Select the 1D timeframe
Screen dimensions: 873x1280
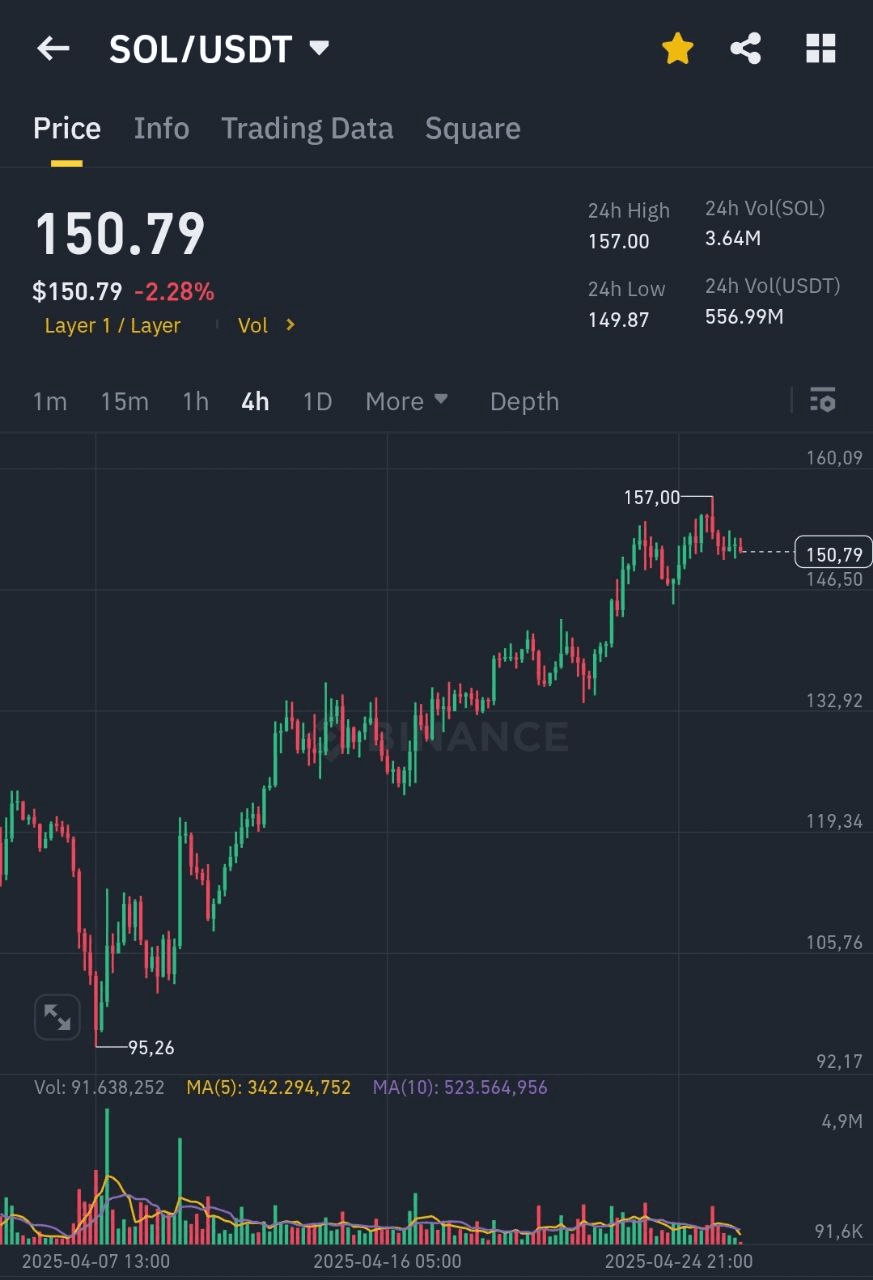(x=317, y=401)
